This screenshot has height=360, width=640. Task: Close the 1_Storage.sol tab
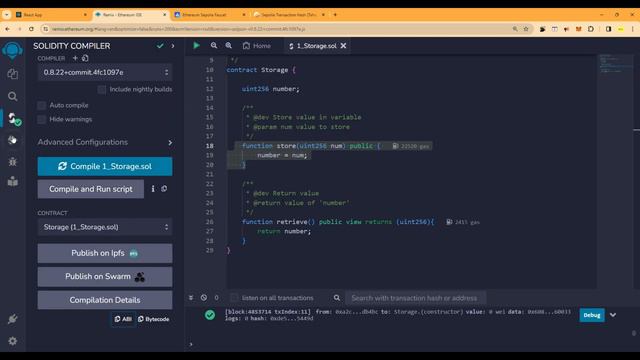coord(343,46)
